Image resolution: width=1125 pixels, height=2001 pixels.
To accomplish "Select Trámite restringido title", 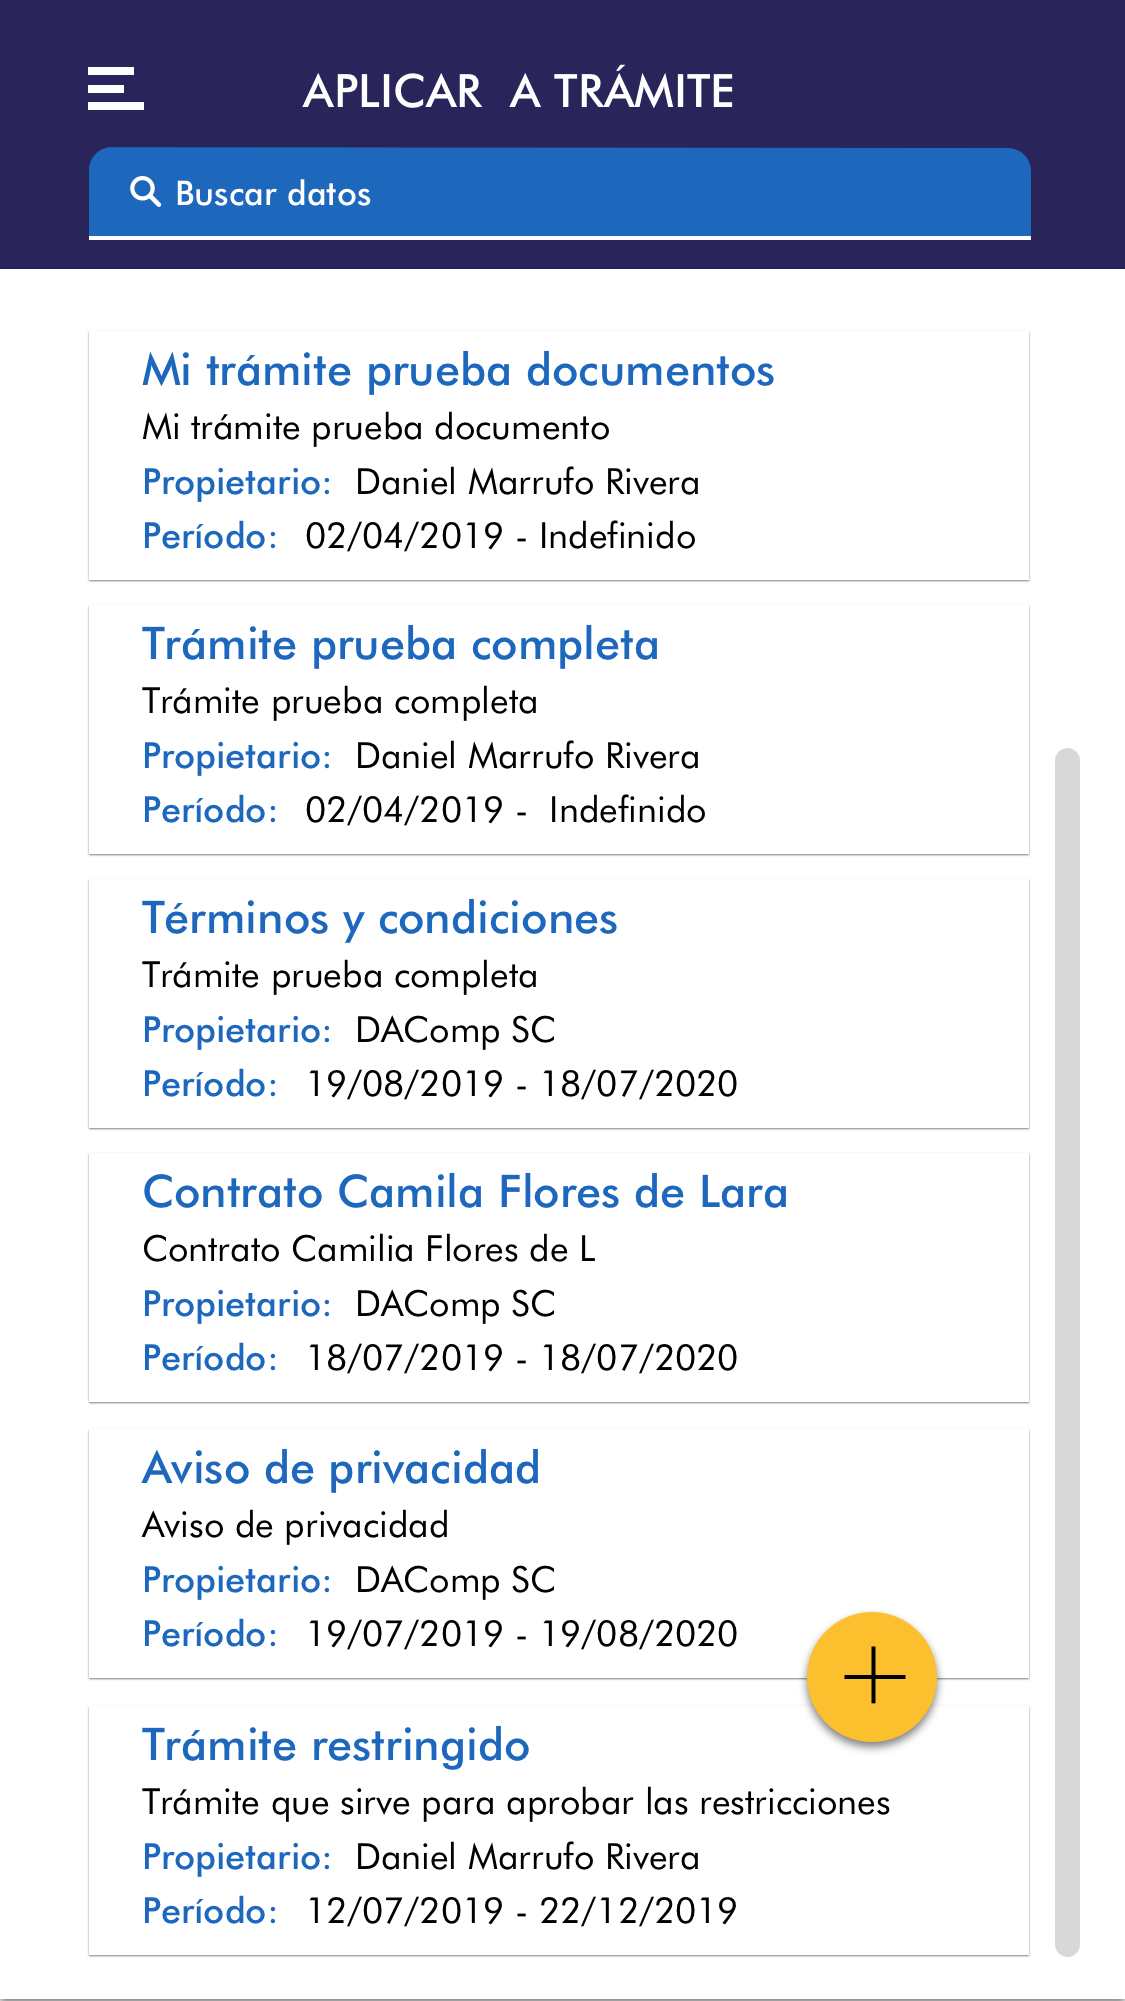I will coord(336,1745).
